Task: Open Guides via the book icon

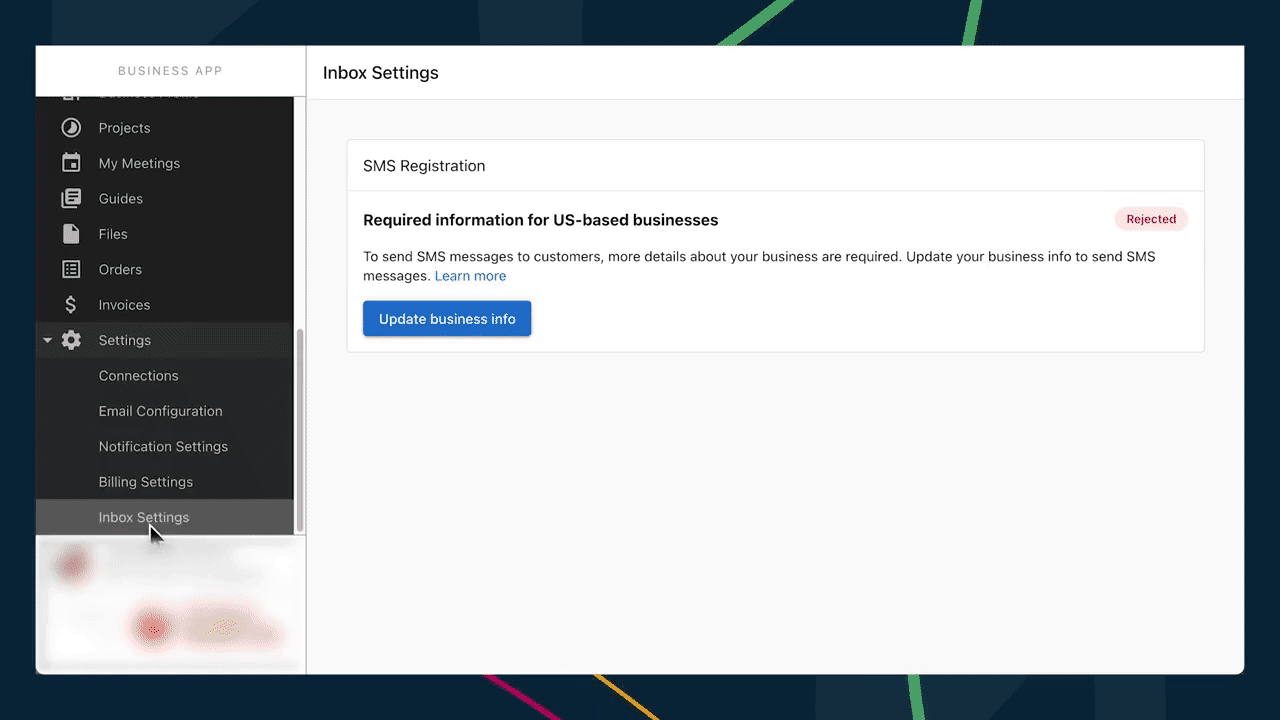Action: click(x=70, y=198)
